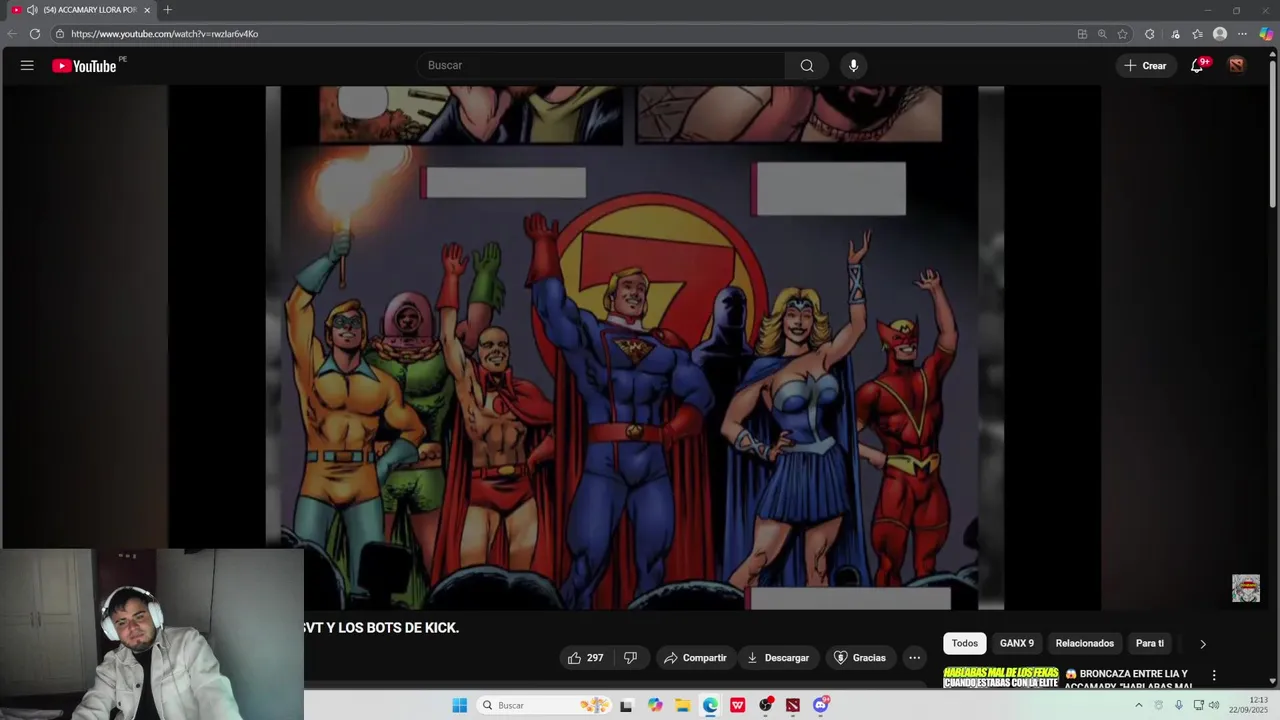Reload the page in browser toolbar
The image size is (1280, 720).
(34, 34)
